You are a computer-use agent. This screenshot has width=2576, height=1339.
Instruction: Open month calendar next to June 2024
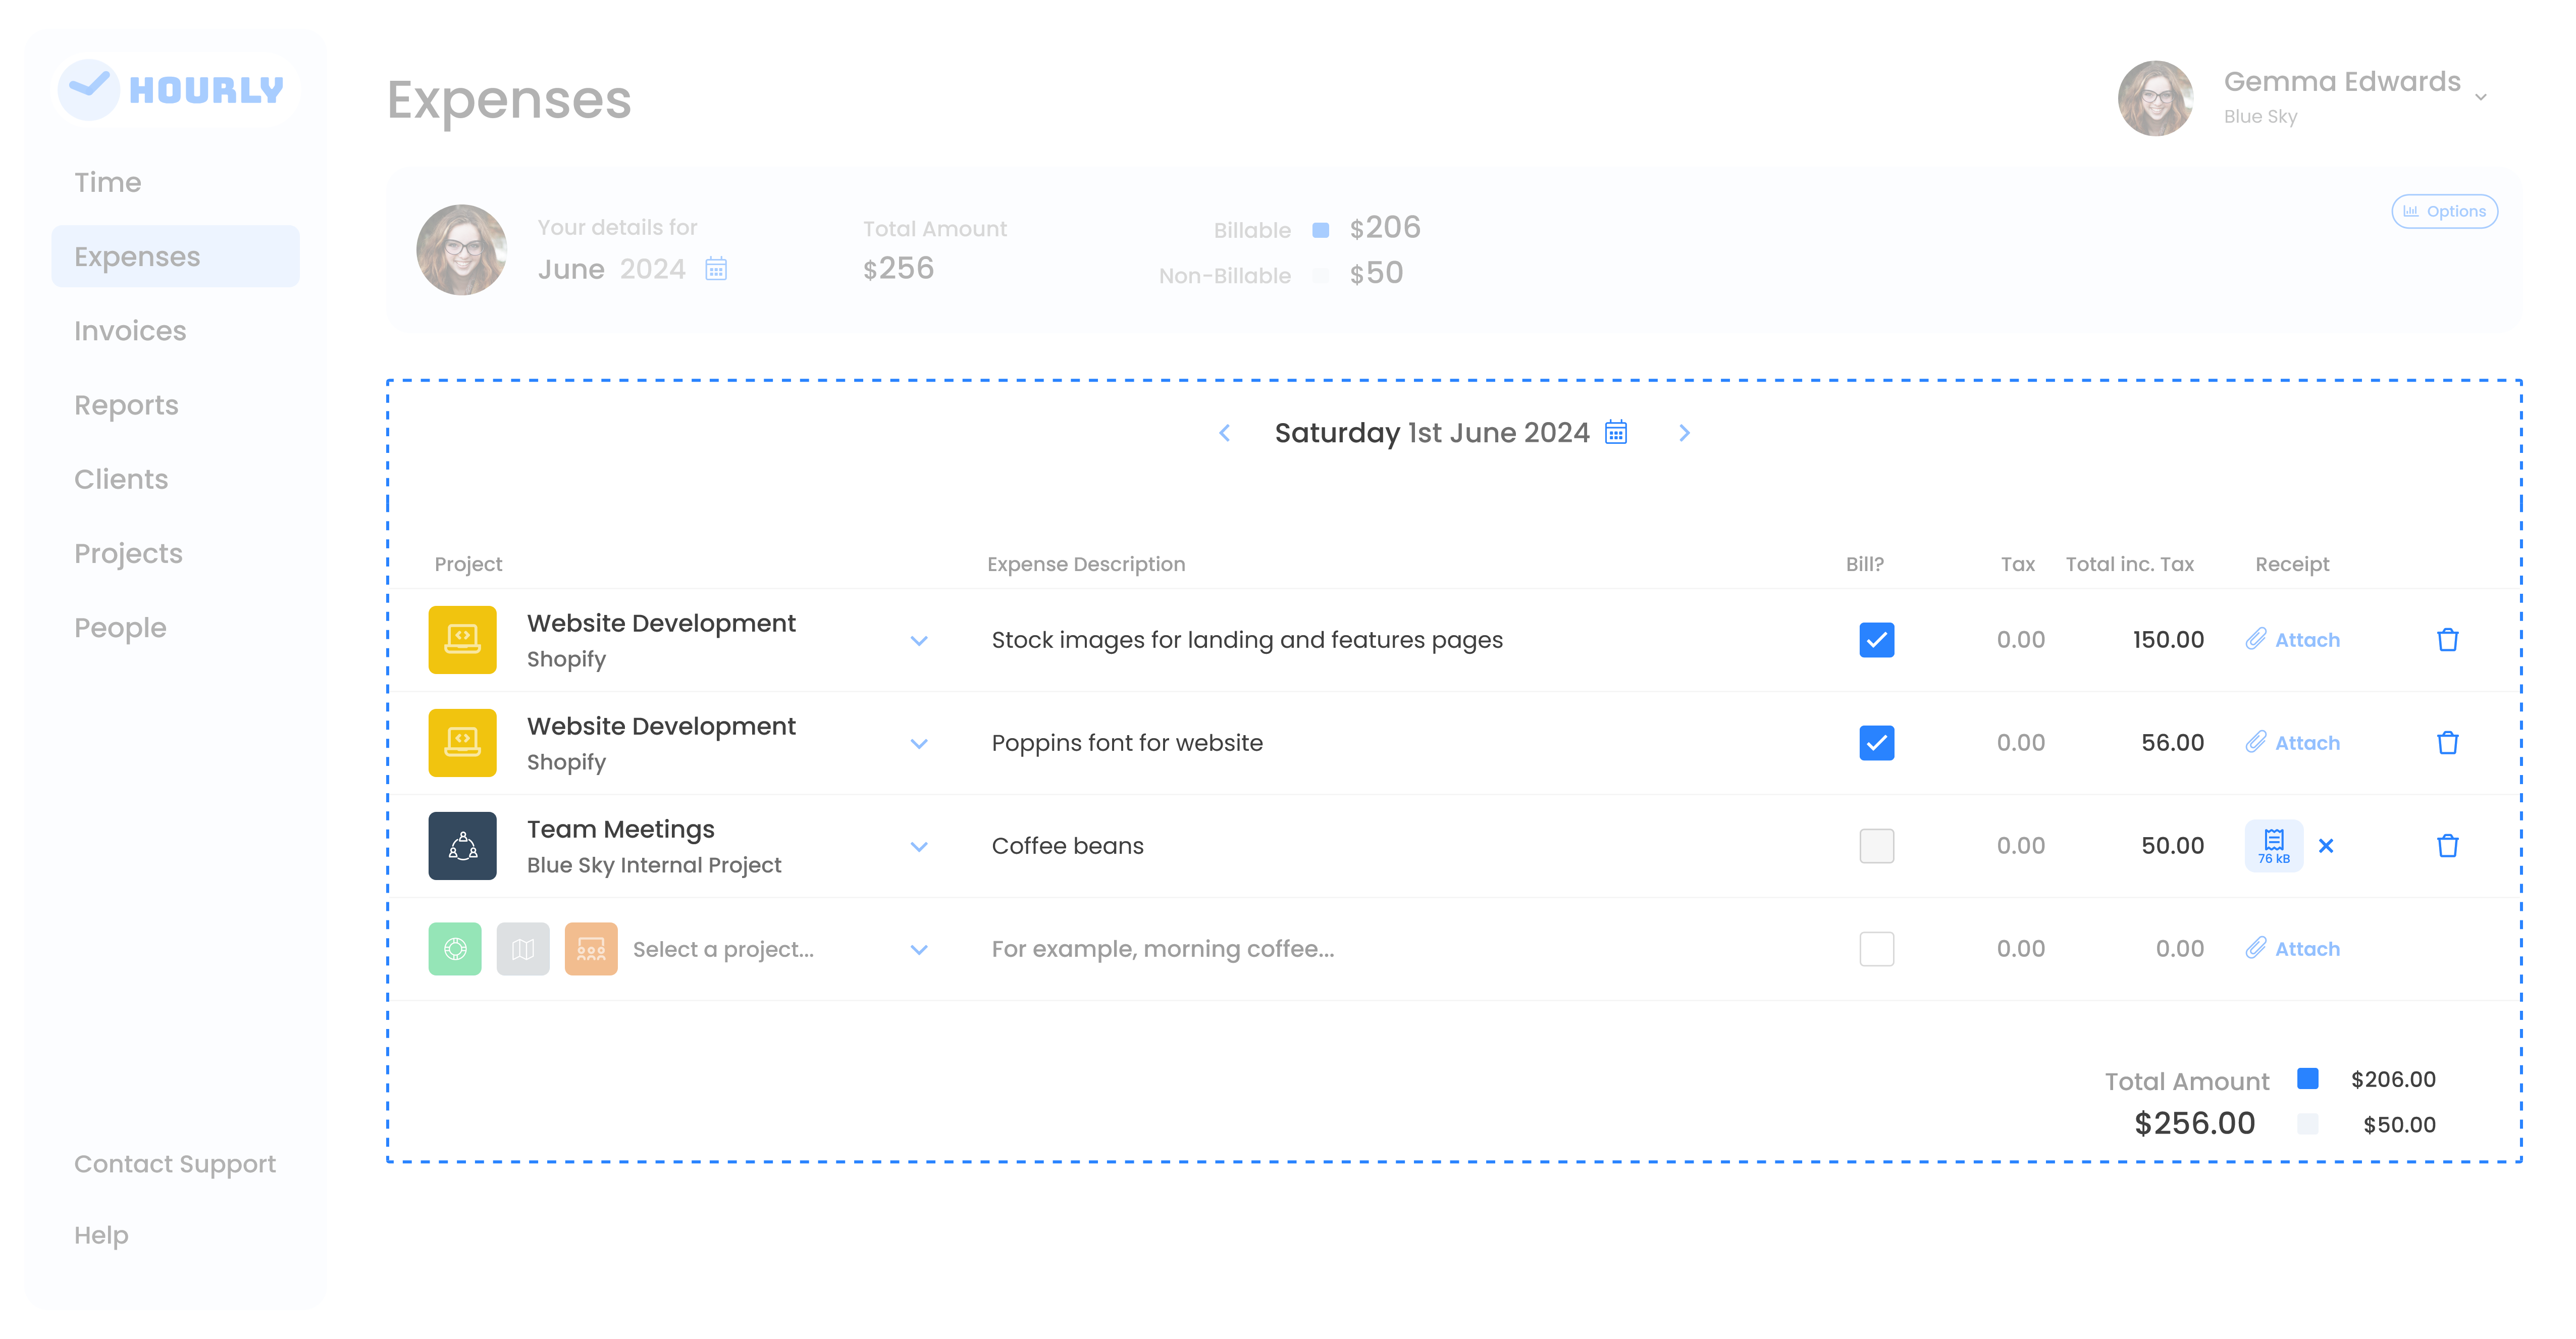coord(716,269)
